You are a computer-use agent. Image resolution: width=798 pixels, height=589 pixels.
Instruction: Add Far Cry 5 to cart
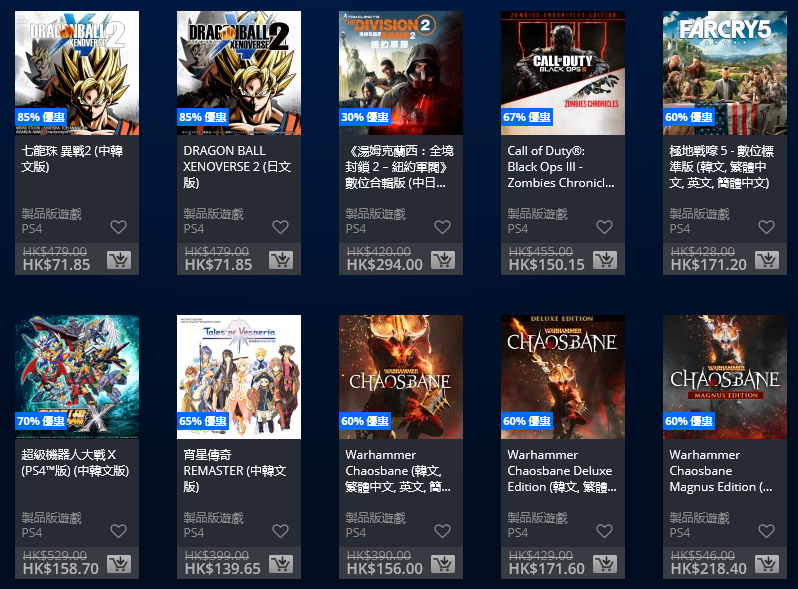(766, 260)
